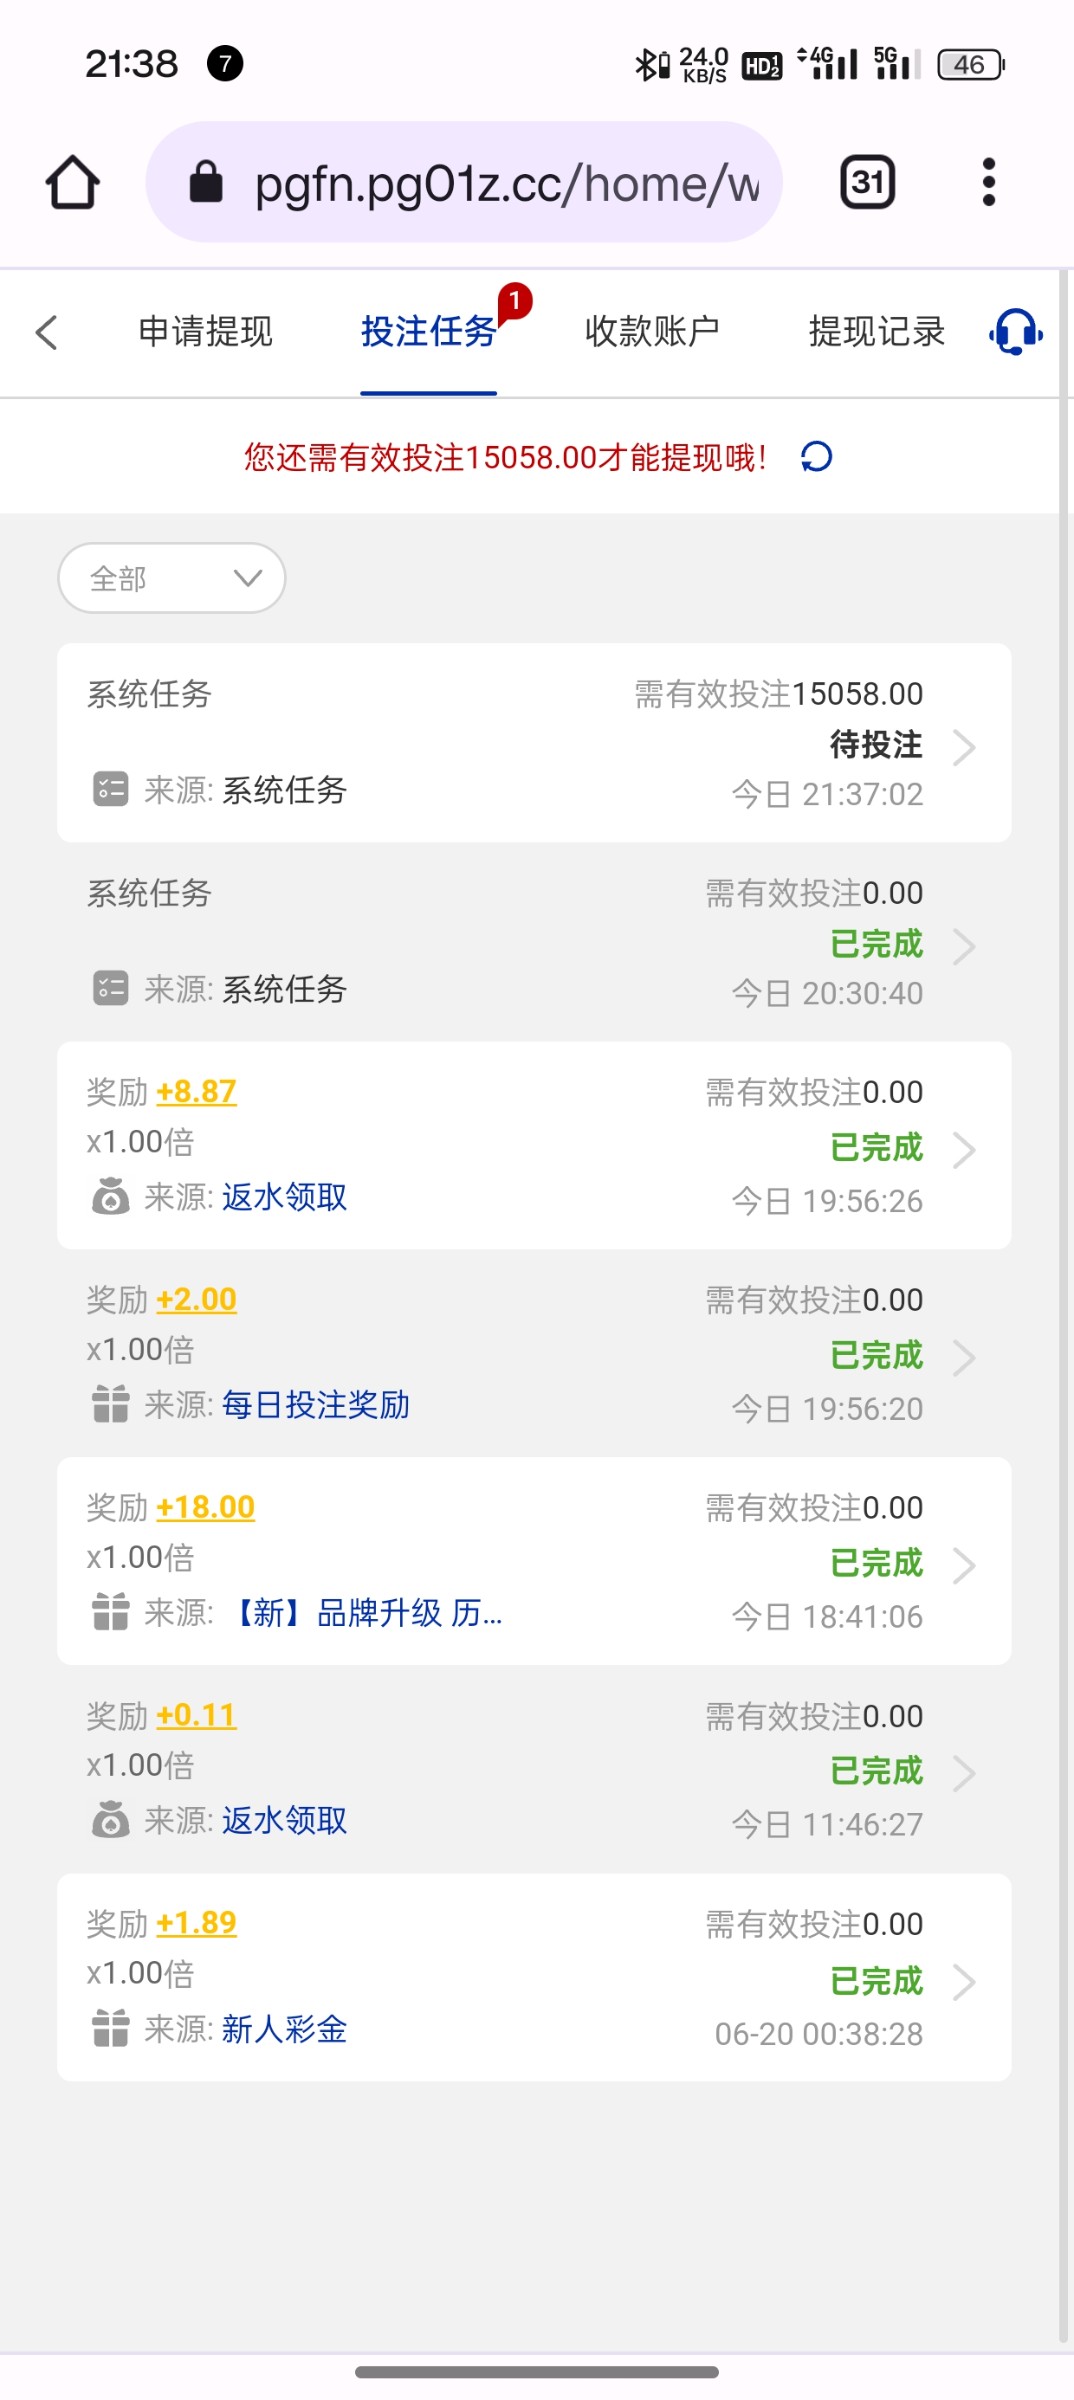Tap the browser address bar URL
This screenshot has width=1074, height=2400.
[x=505, y=183]
